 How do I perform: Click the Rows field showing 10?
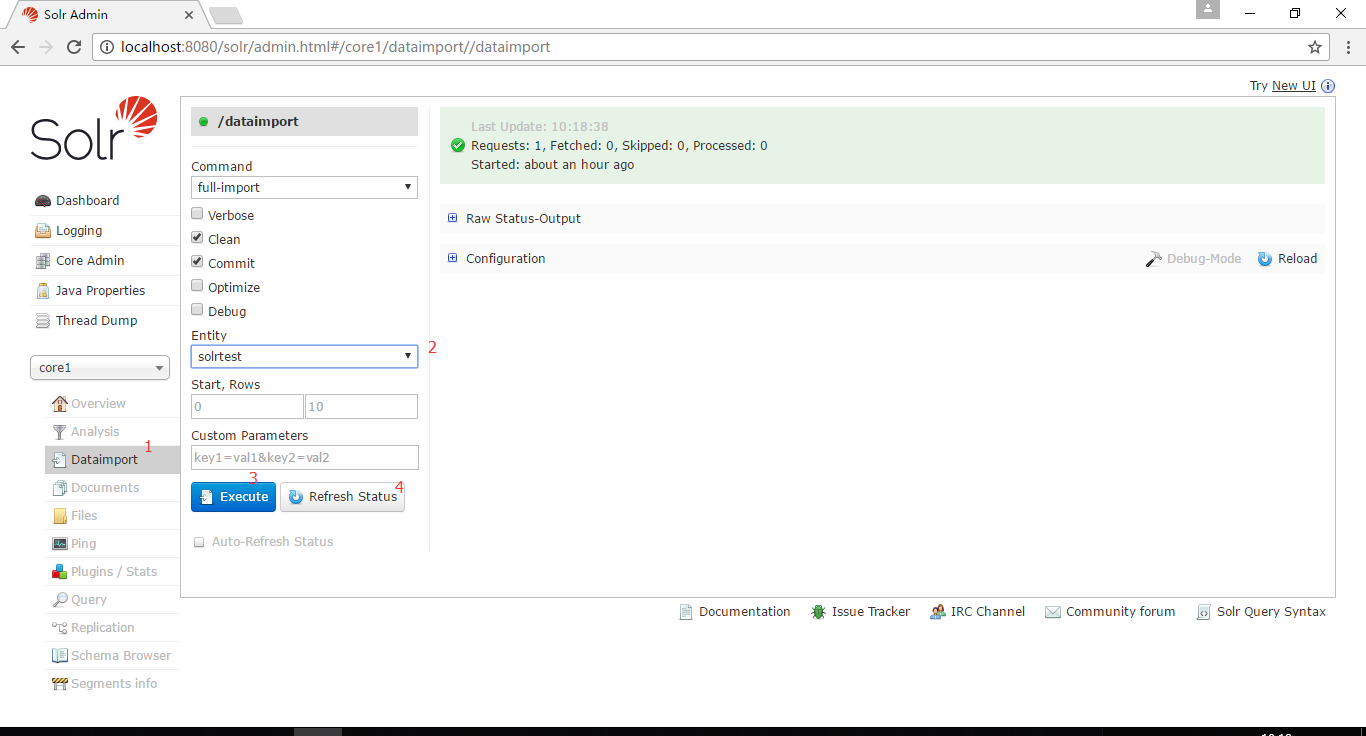(x=362, y=406)
